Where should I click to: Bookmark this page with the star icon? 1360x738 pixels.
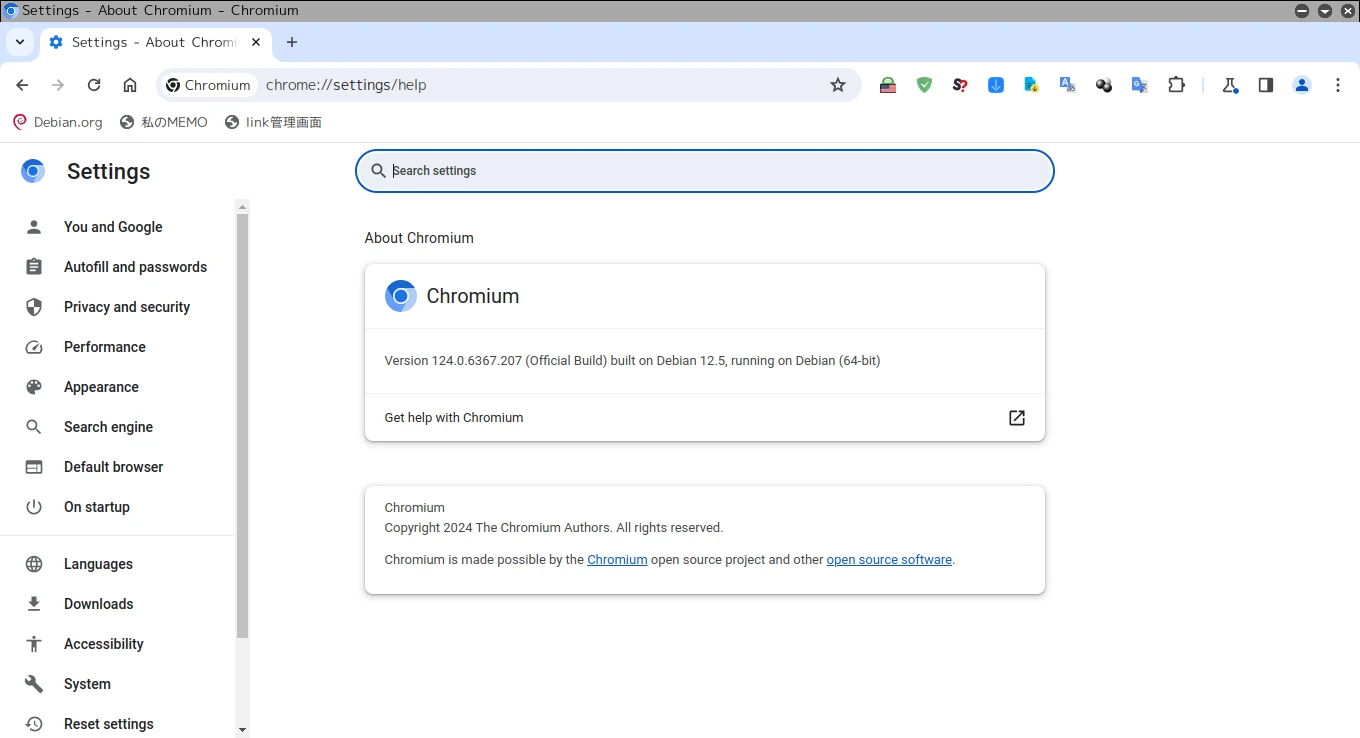click(838, 85)
